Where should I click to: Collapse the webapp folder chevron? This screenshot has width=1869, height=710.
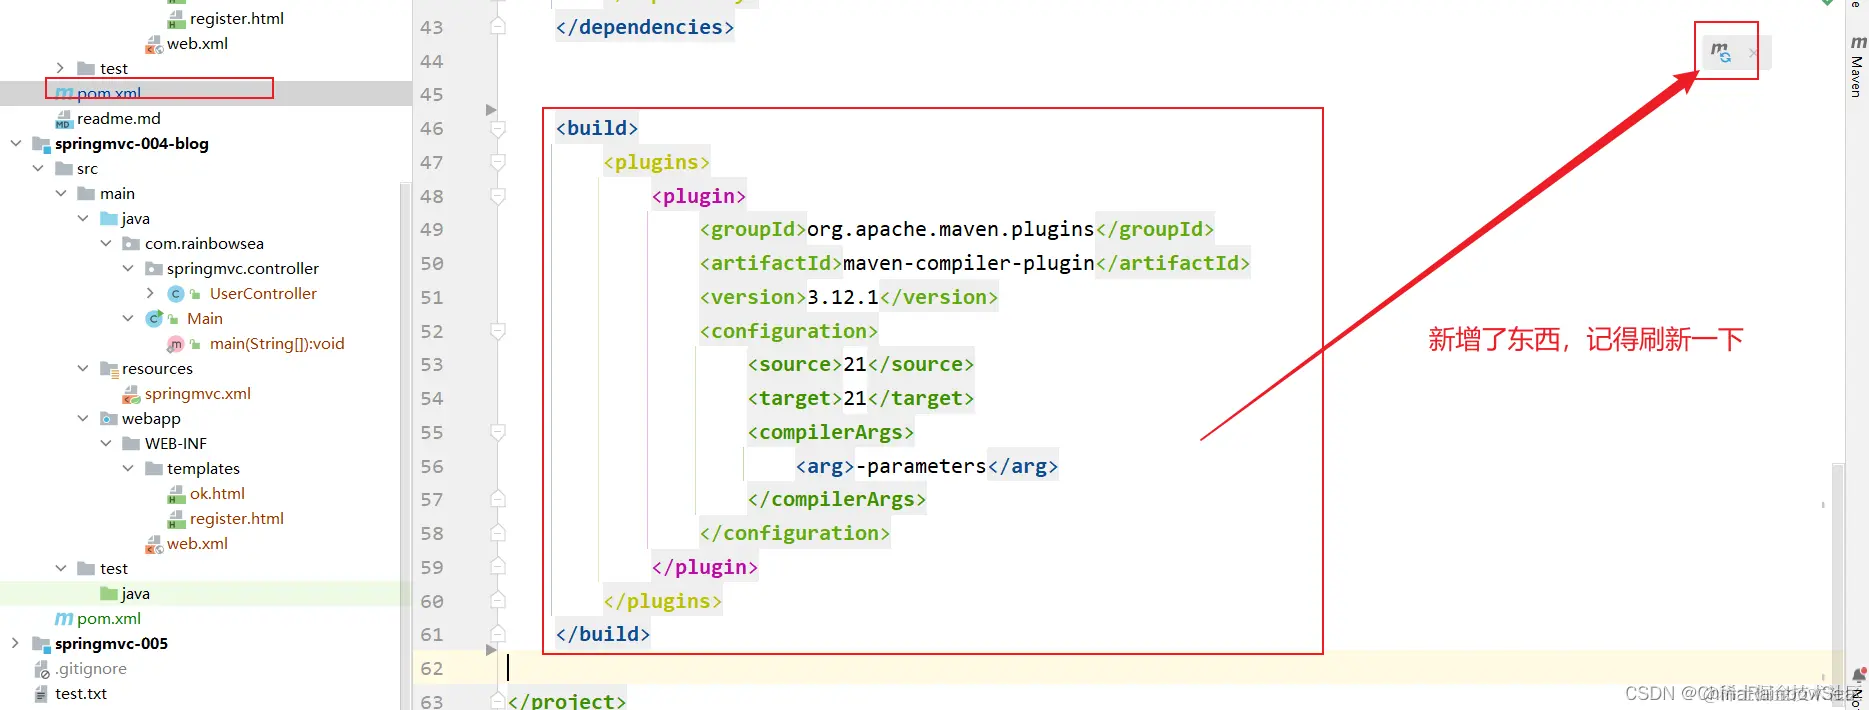(x=83, y=418)
